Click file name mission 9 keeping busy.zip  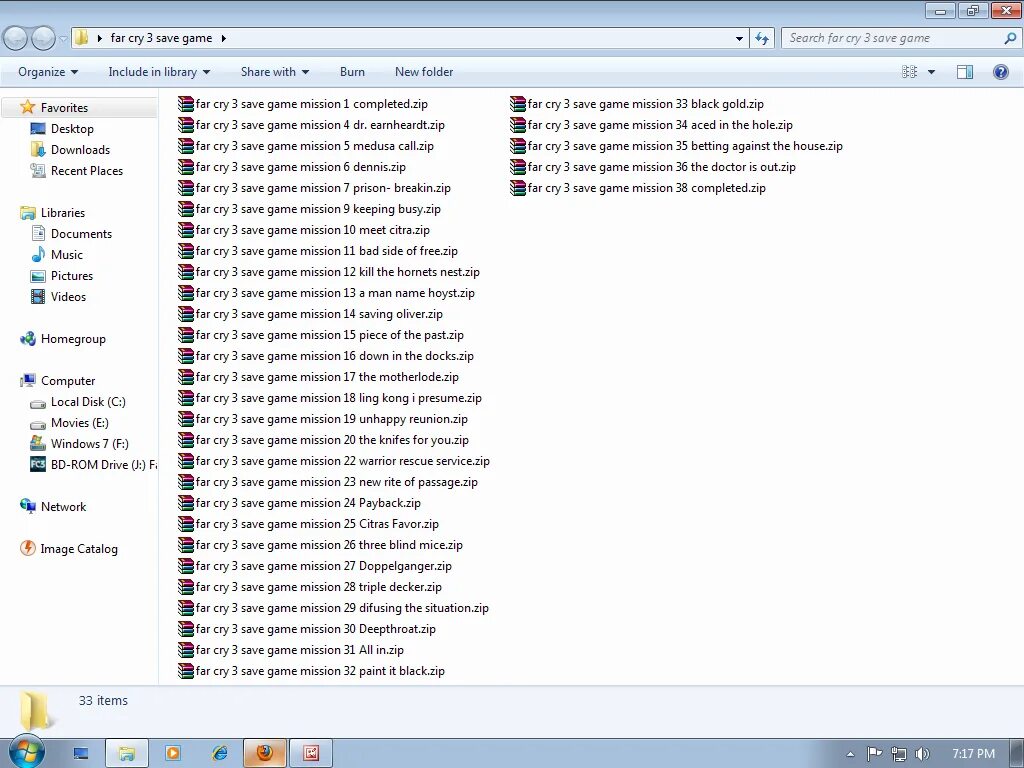(318, 209)
